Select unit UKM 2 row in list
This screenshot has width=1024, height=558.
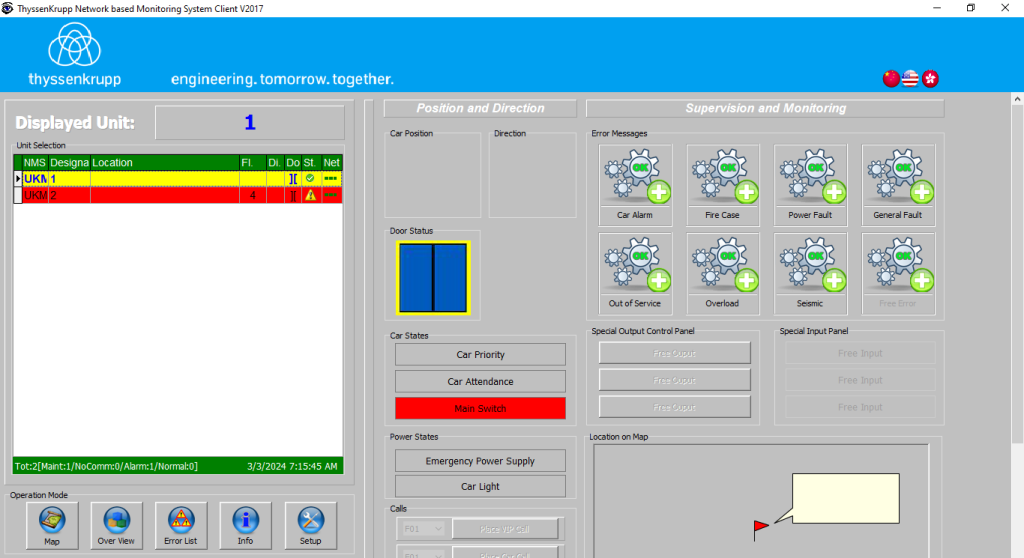pos(150,196)
